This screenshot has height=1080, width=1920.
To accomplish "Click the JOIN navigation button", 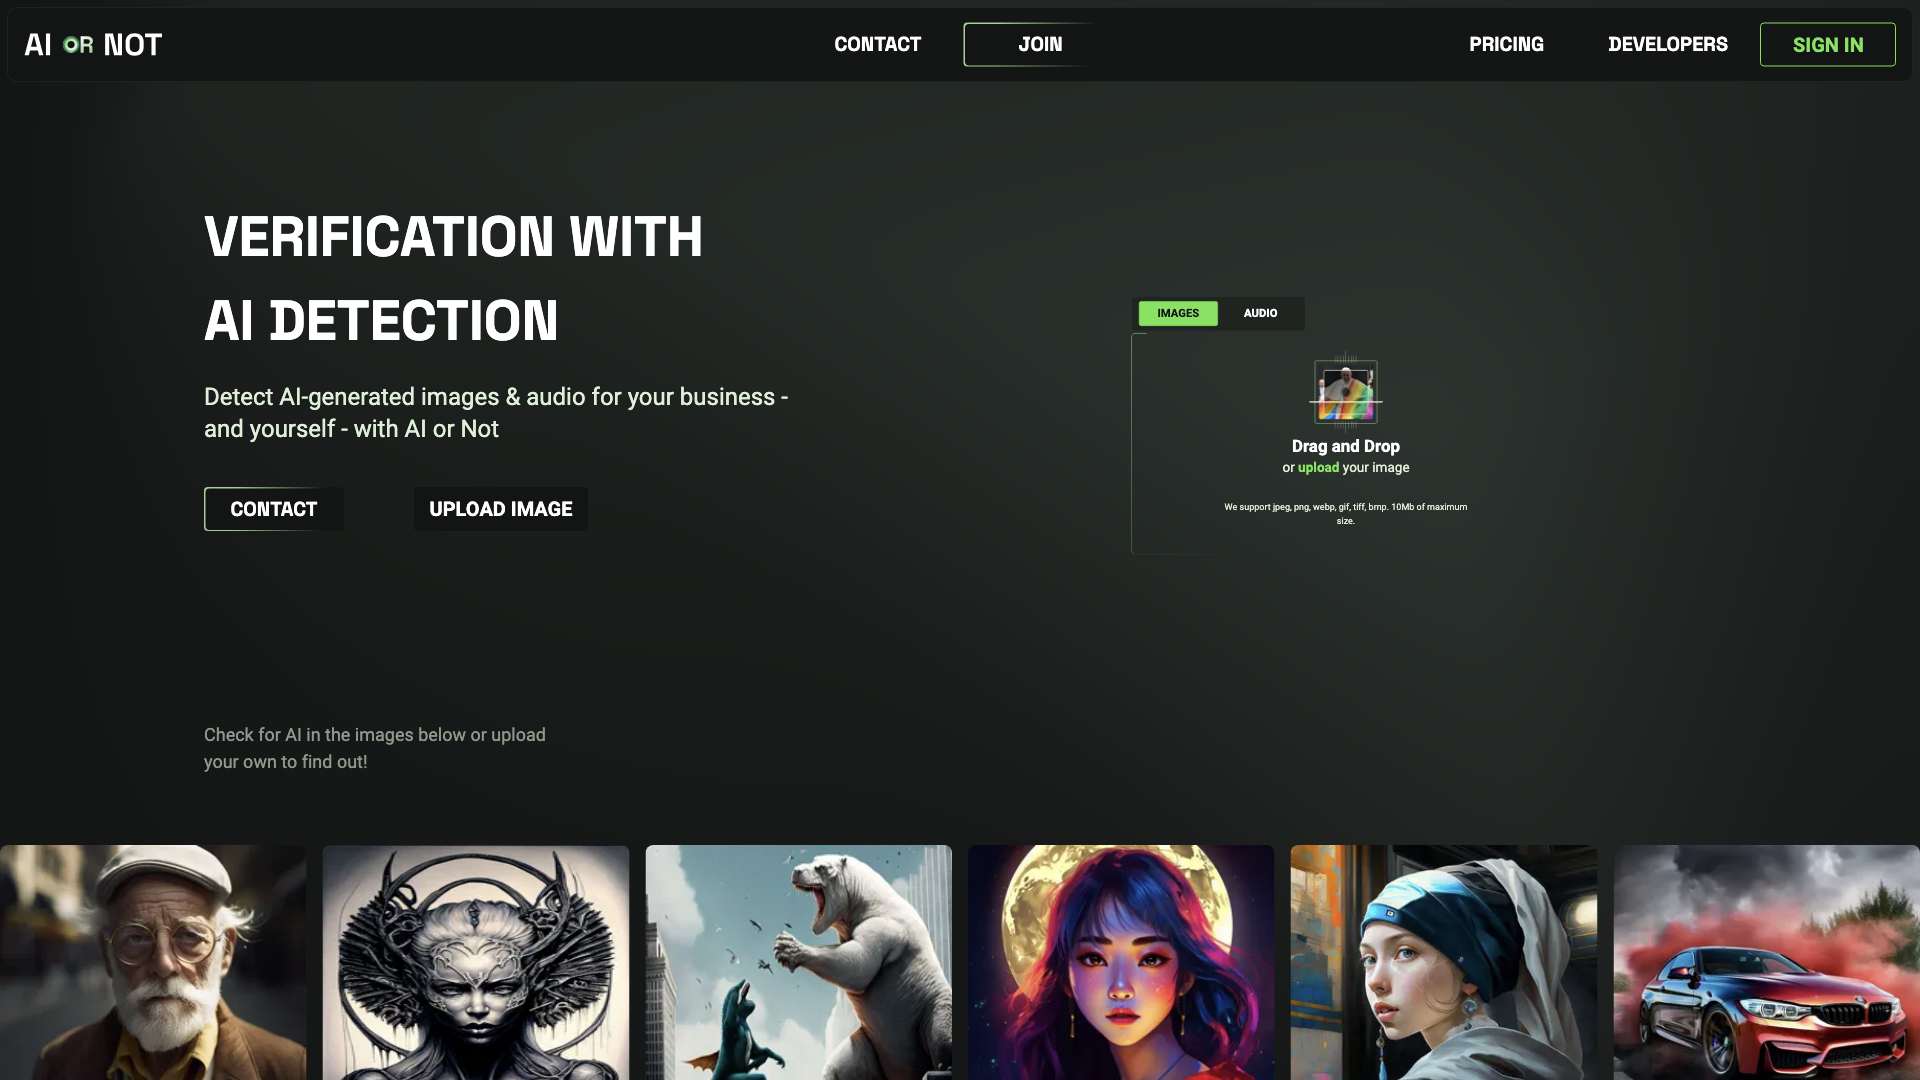I will 1039,44.
